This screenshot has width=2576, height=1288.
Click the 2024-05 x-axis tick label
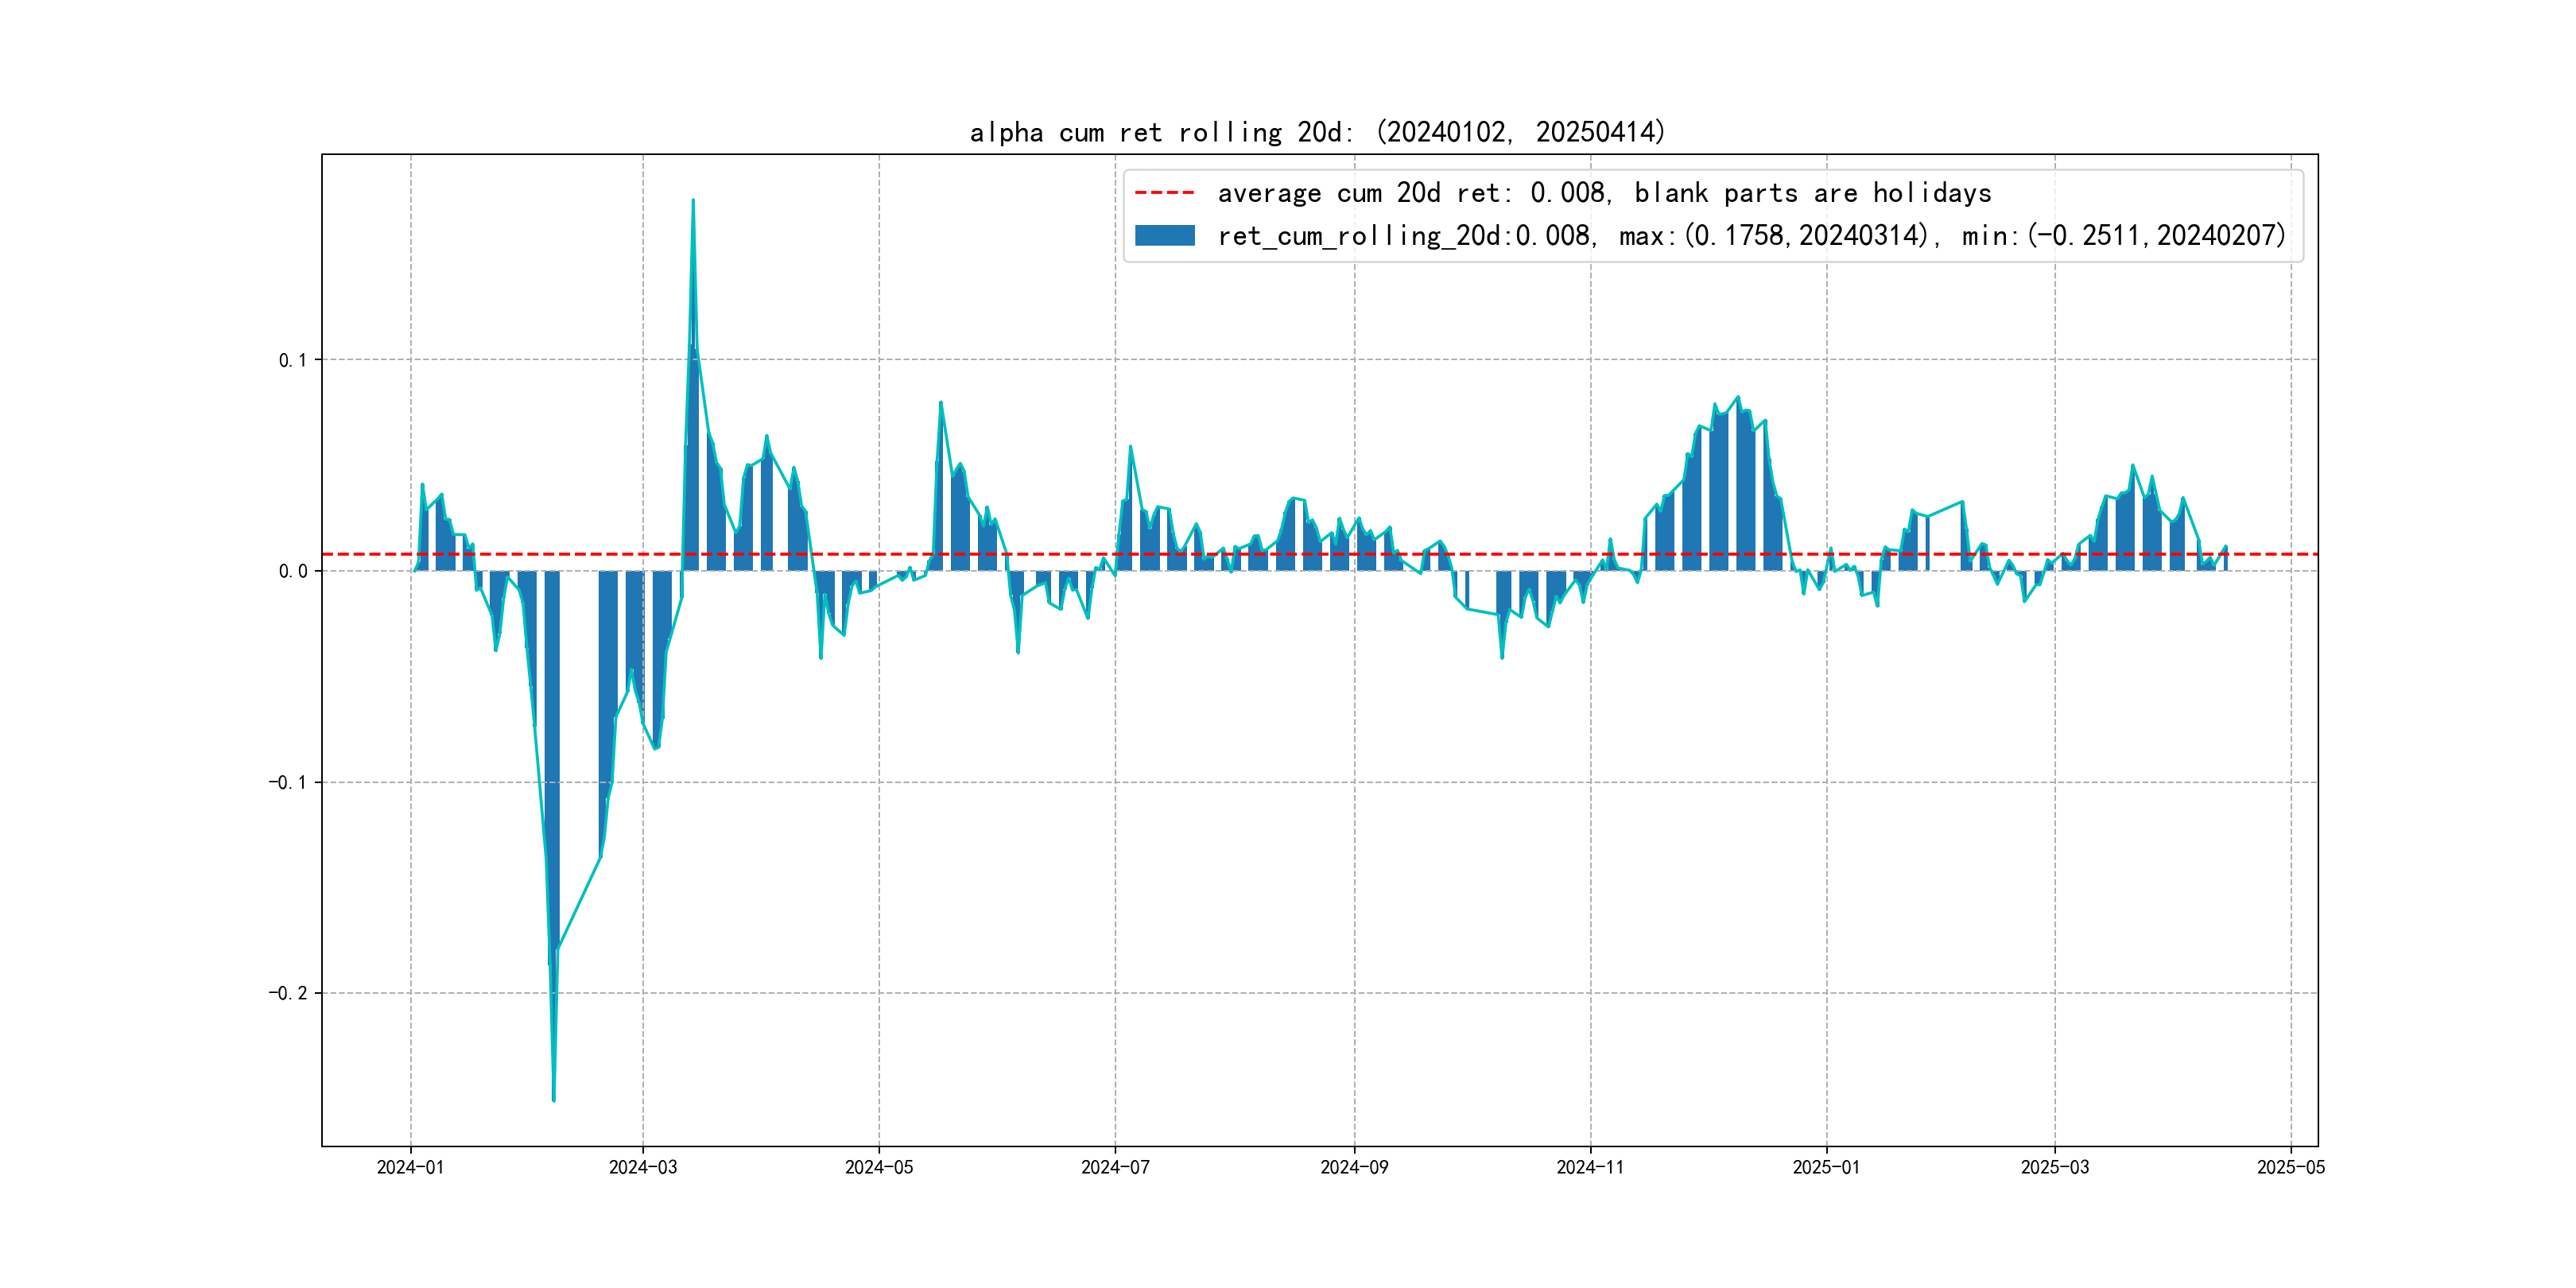pos(879,1167)
